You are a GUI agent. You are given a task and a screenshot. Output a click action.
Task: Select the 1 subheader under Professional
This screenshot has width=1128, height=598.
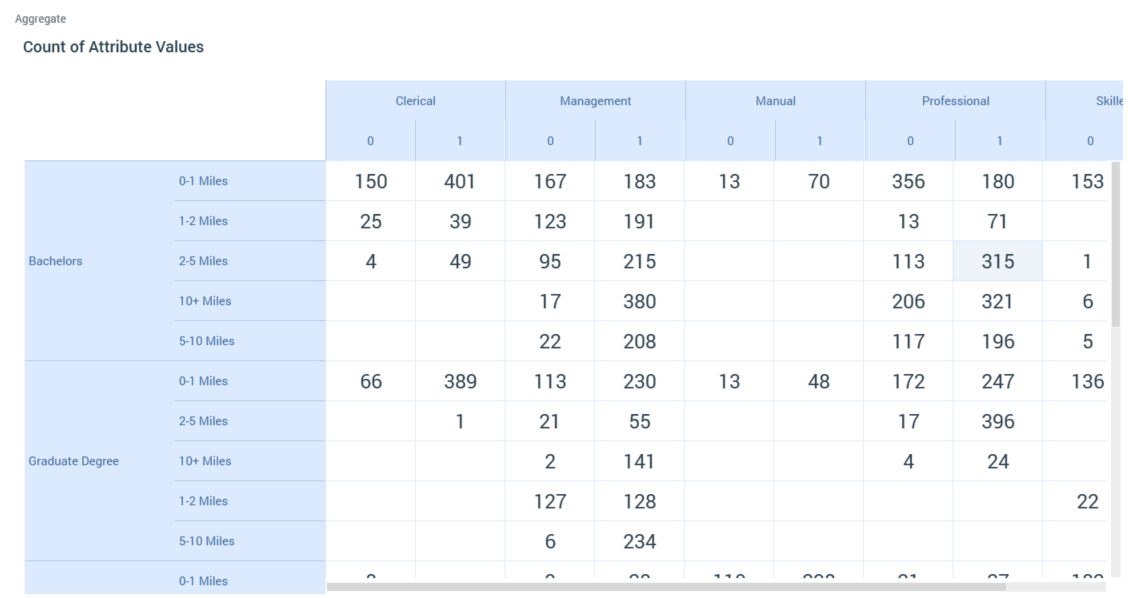click(999, 141)
